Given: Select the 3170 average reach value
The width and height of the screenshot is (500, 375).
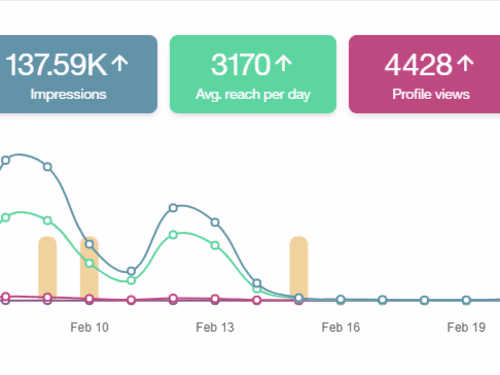Looking at the screenshot, I should [241, 65].
